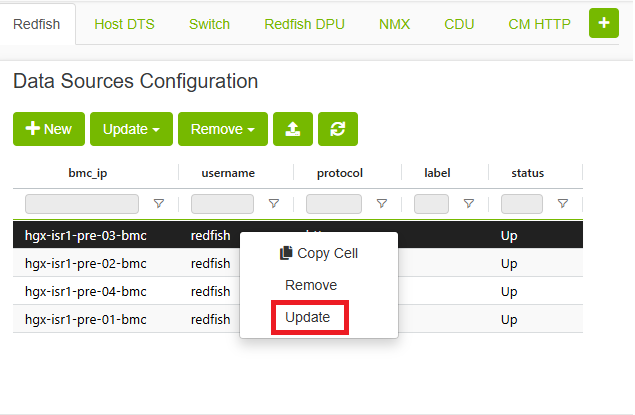Select Update in the context menu
635x415 pixels.
pyautogui.click(x=309, y=317)
